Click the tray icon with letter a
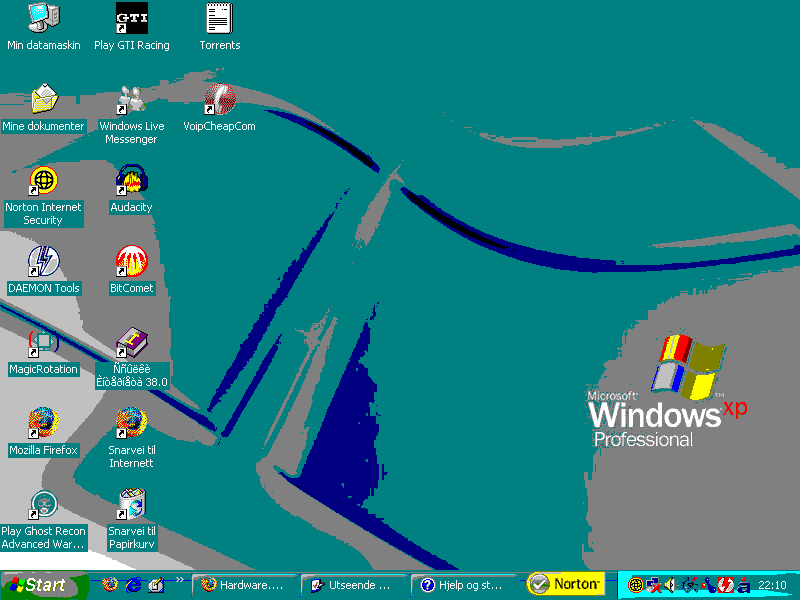The width and height of the screenshot is (800, 600). tap(743, 585)
